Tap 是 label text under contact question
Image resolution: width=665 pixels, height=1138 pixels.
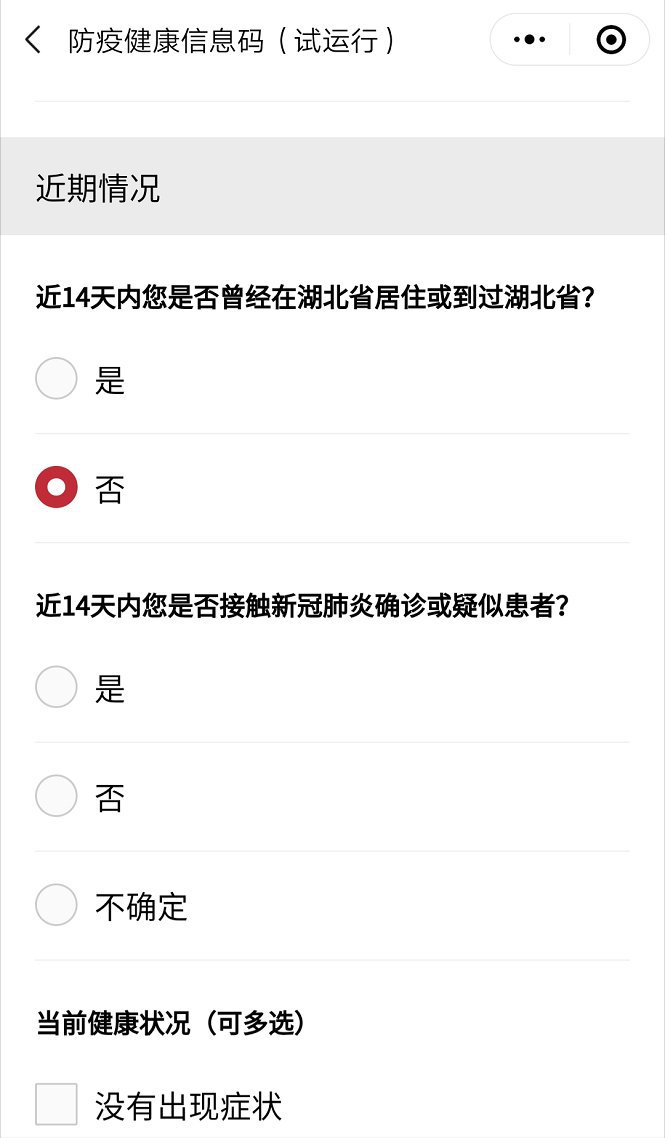pyautogui.click(x=110, y=688)
